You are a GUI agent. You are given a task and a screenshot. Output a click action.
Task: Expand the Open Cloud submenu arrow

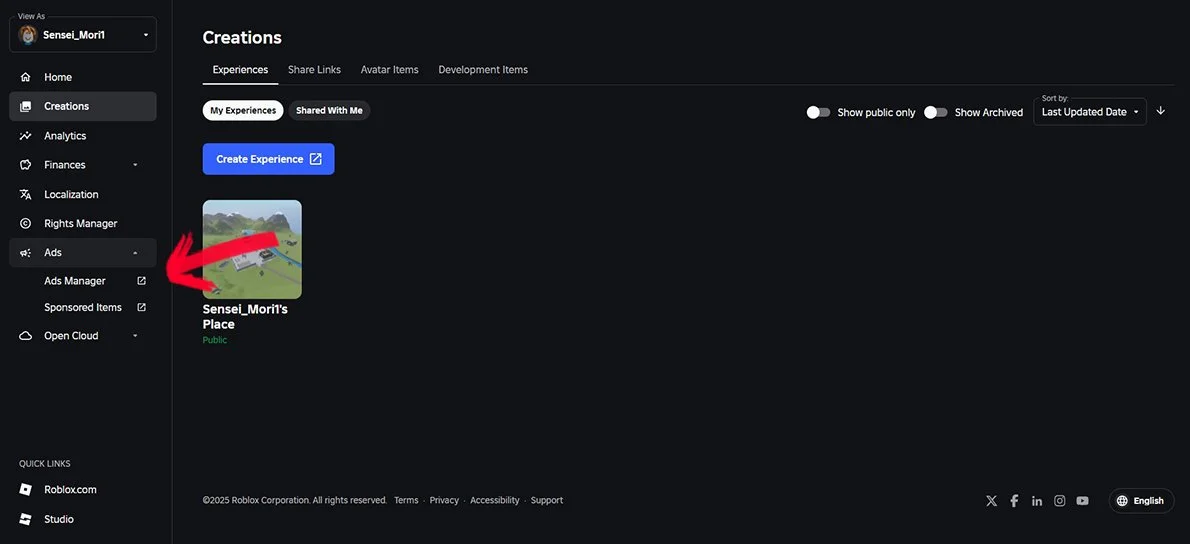tap(135, 336)
